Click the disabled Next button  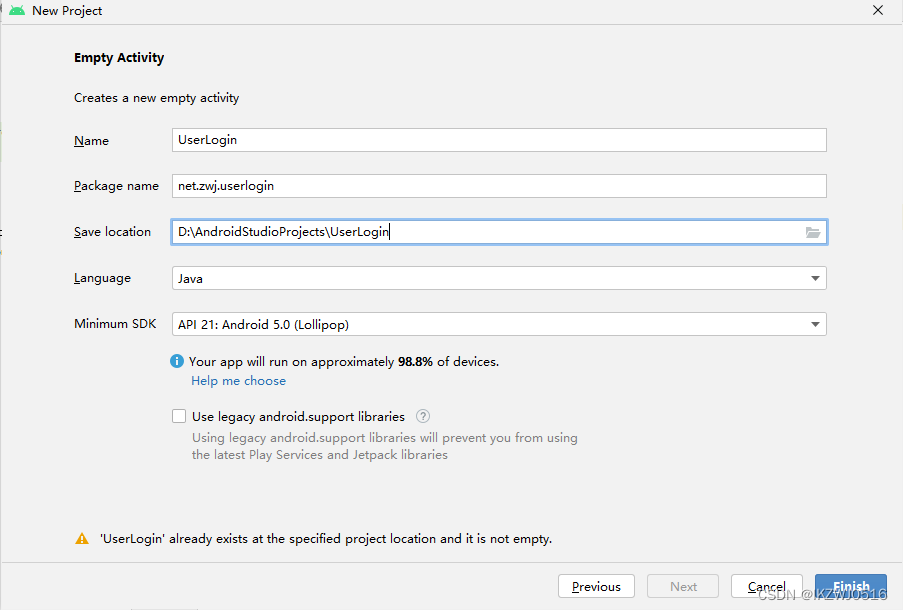(x=684, y=587)
